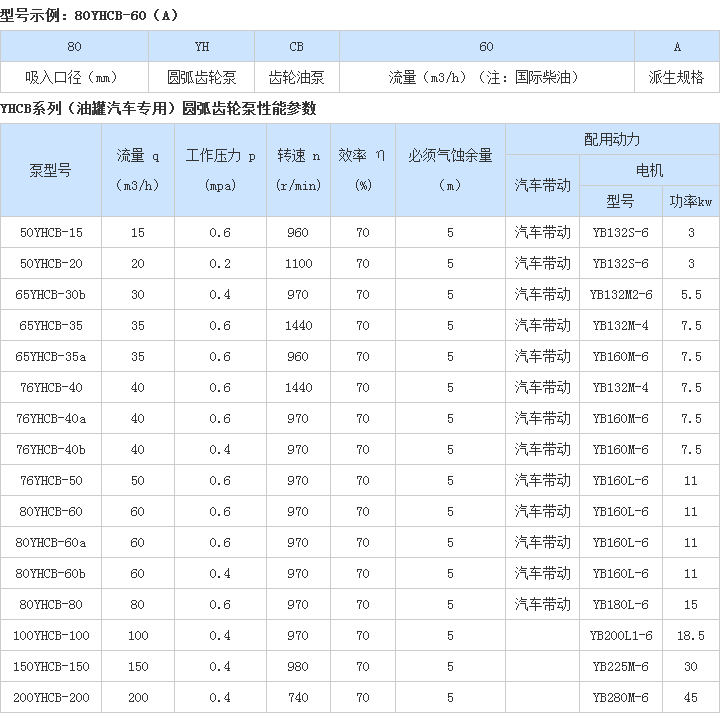Click the 76YHCB-40a model cell
Screen dimensions: 721x718
[x=51, y=418]
